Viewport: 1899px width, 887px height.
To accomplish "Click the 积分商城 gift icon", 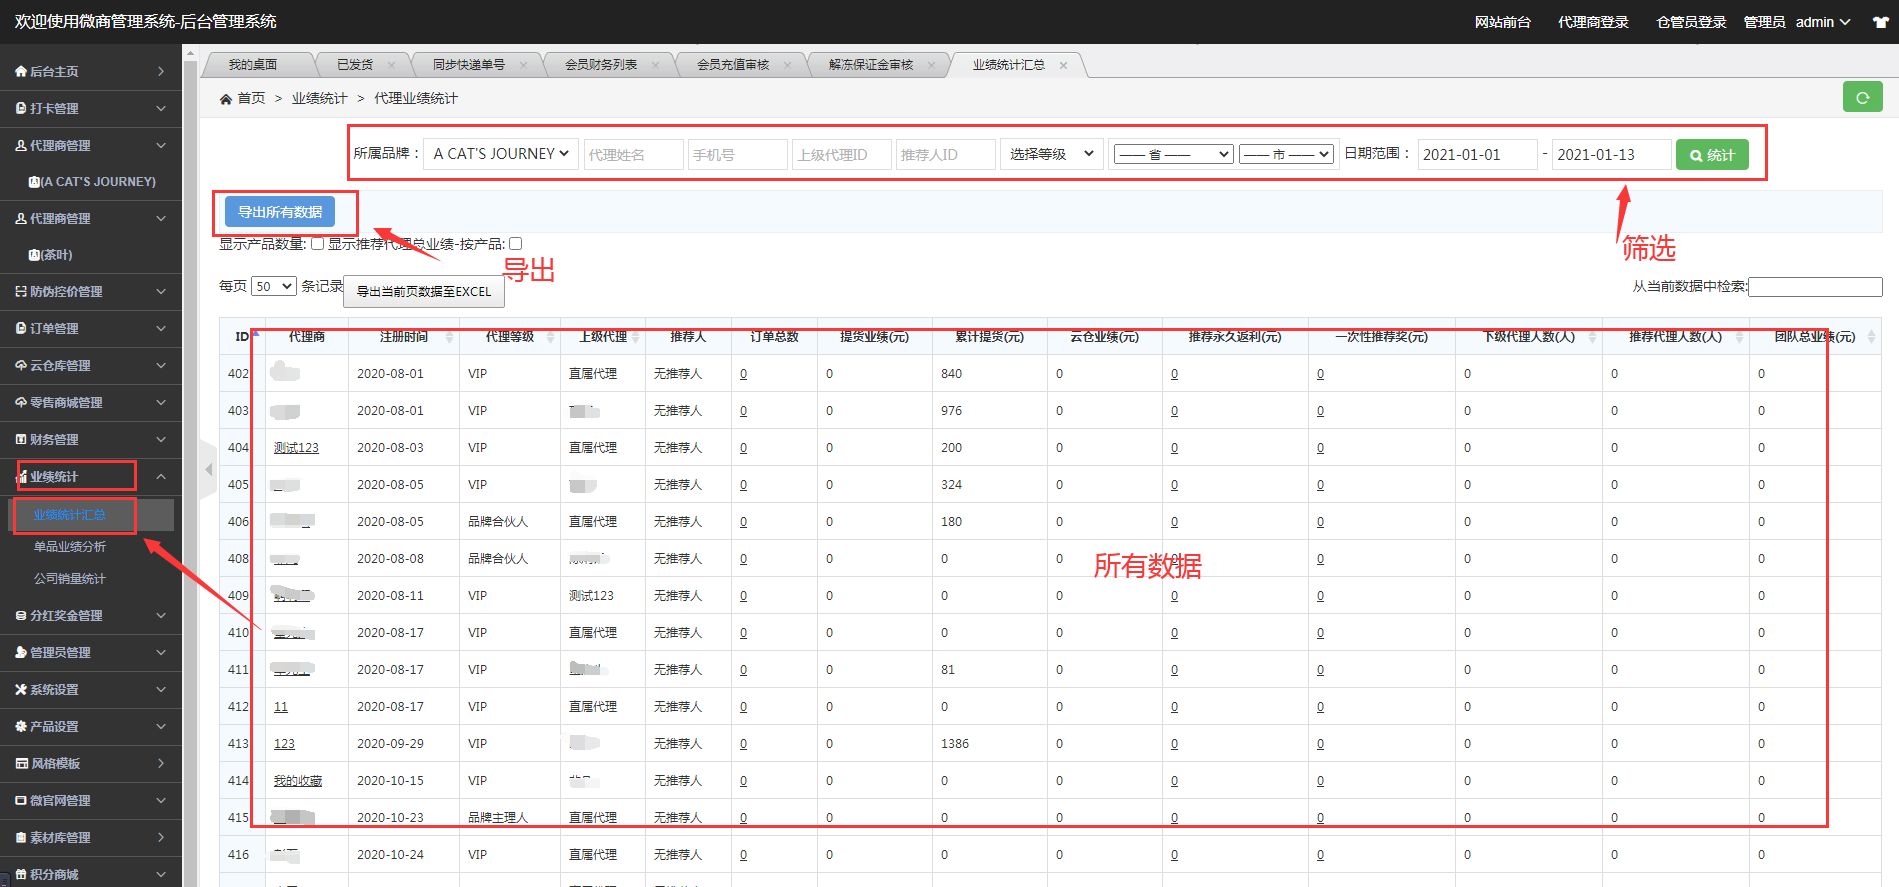I will (x=21, y=874).
